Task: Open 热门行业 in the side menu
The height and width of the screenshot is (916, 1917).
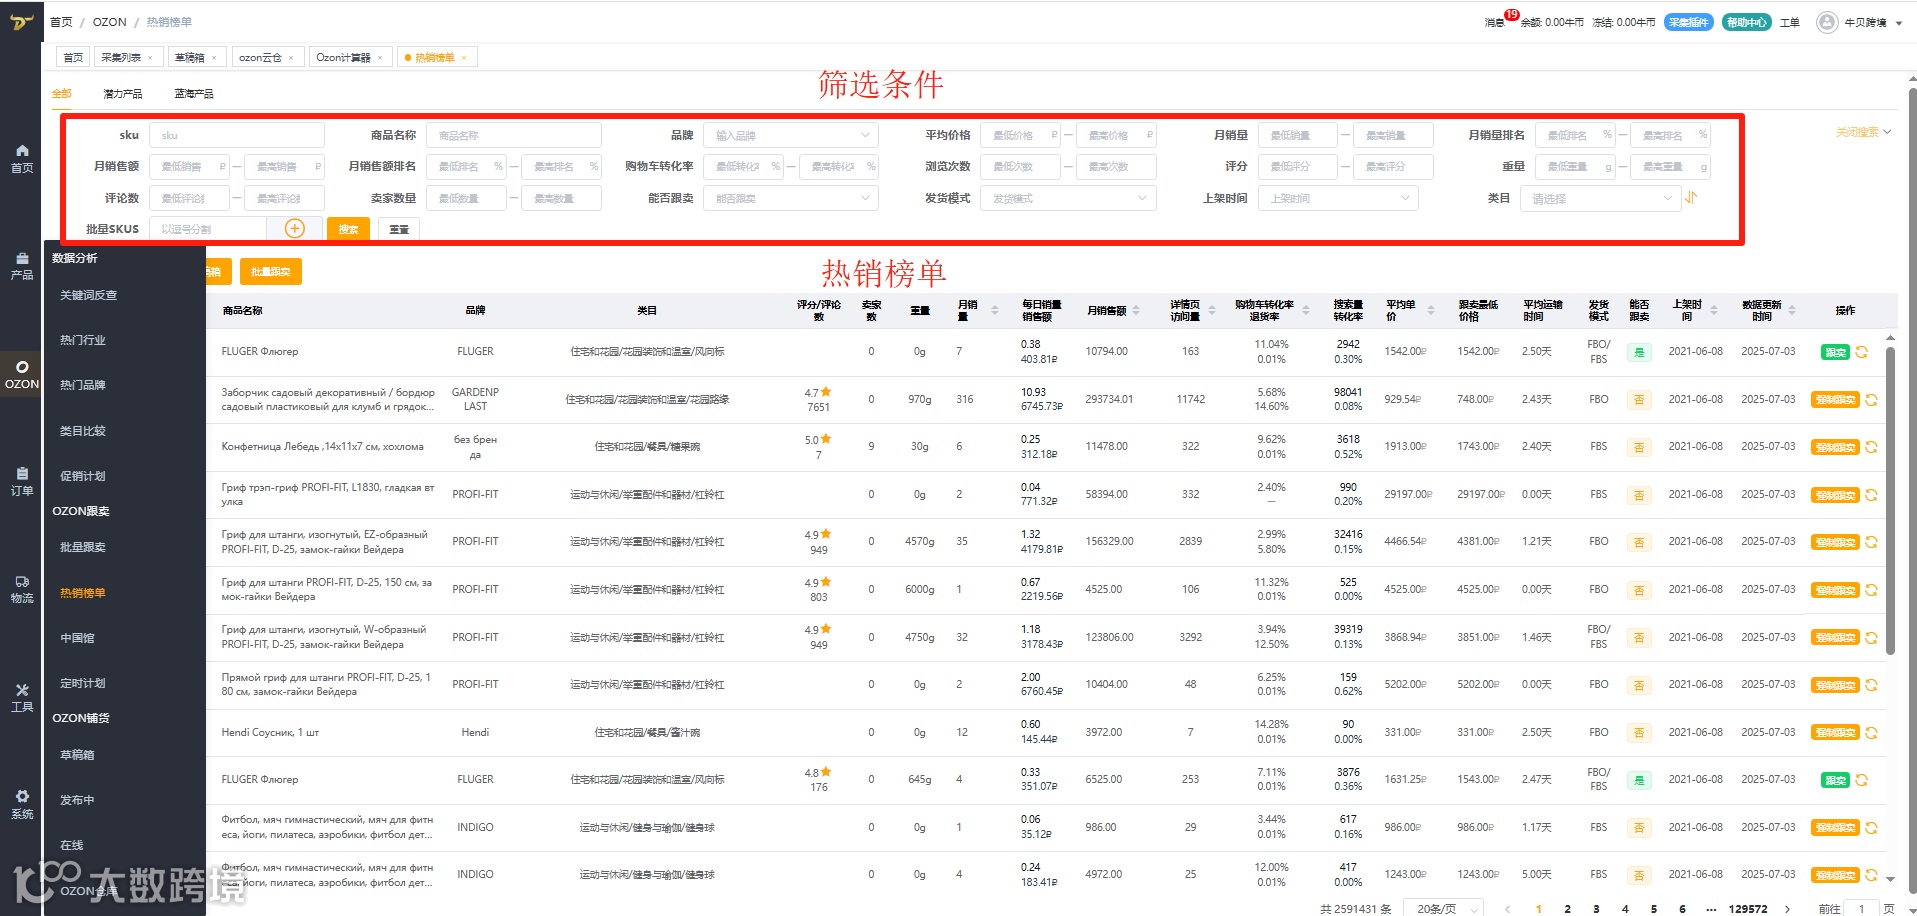Action: point(83,340)
